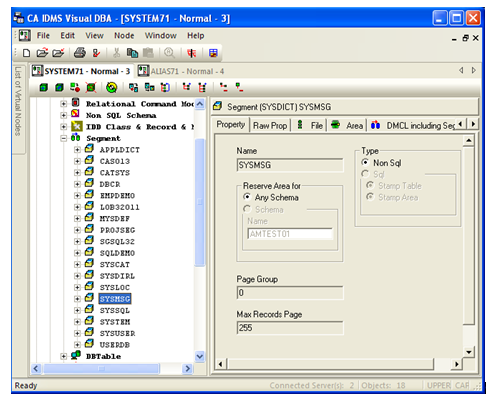486x396 pixels.
Task: Click the Max Records Page field
Action: (290, 328)
